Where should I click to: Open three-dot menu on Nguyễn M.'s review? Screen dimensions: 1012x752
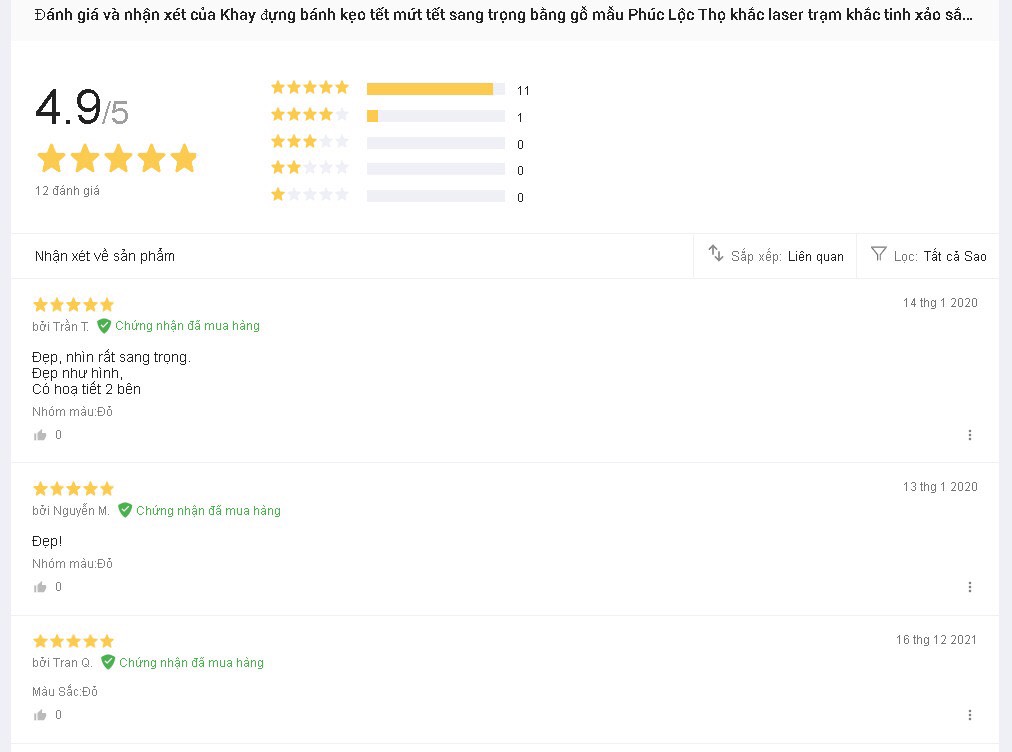[x=969, y=587]
